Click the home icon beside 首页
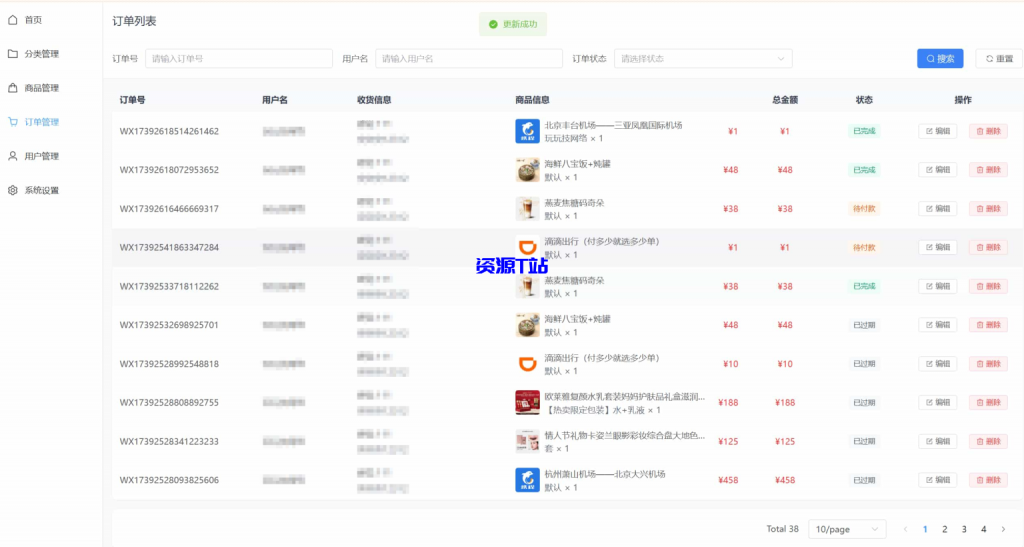The width and height of the screenshot is (1024, 547). point(12,20)
